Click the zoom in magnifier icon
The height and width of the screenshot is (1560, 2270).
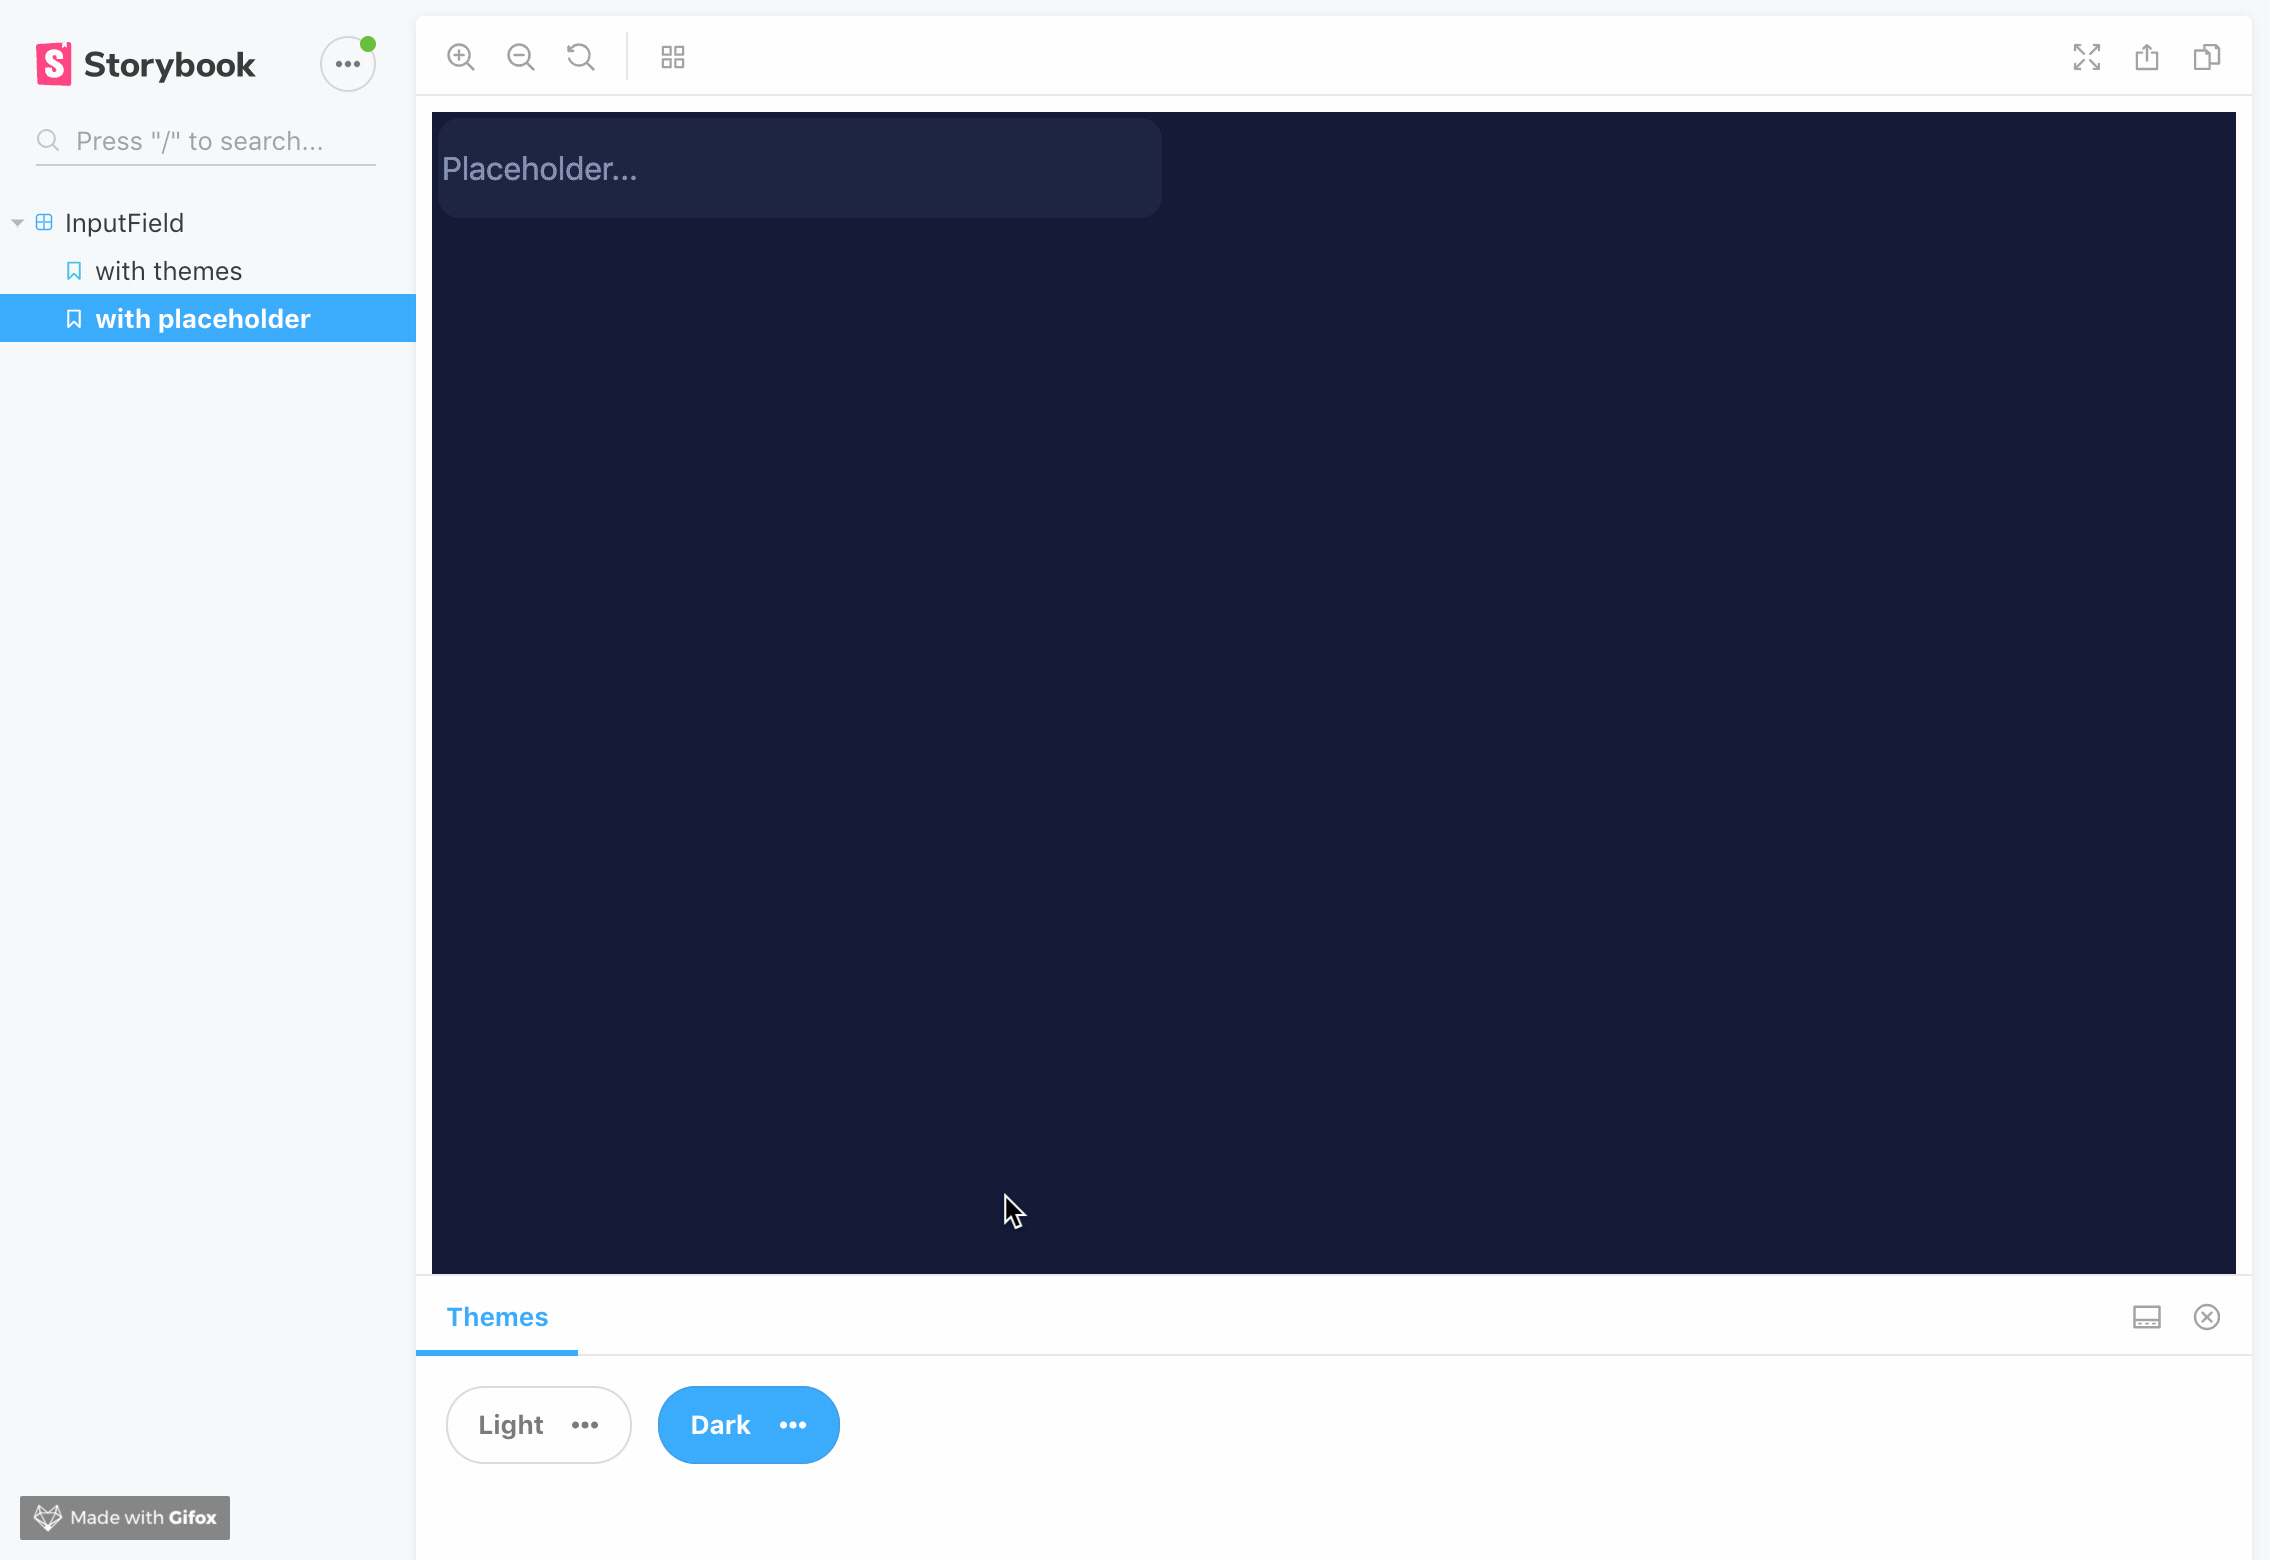point(460,57)
